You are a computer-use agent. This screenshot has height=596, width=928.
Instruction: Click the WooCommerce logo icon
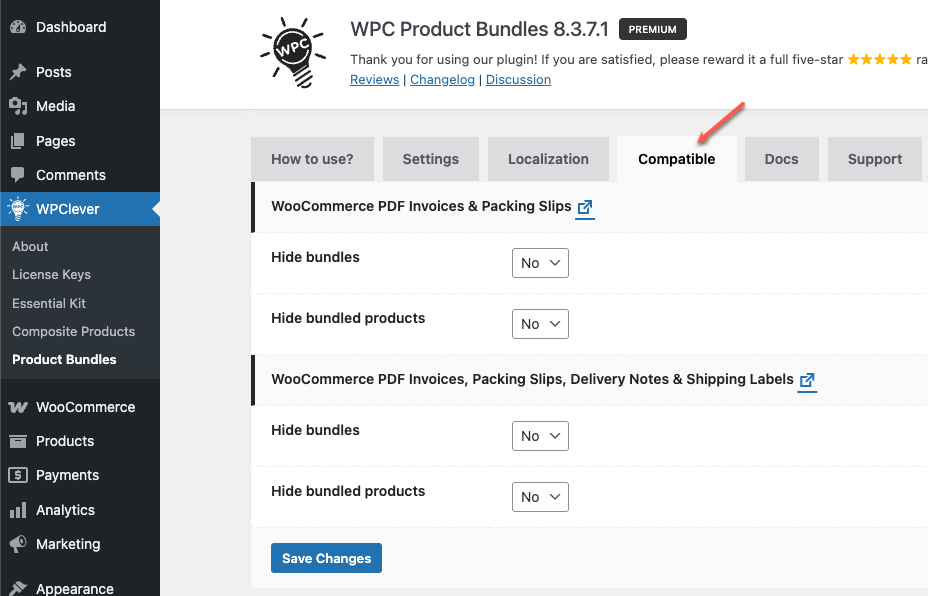click(18, 407)
